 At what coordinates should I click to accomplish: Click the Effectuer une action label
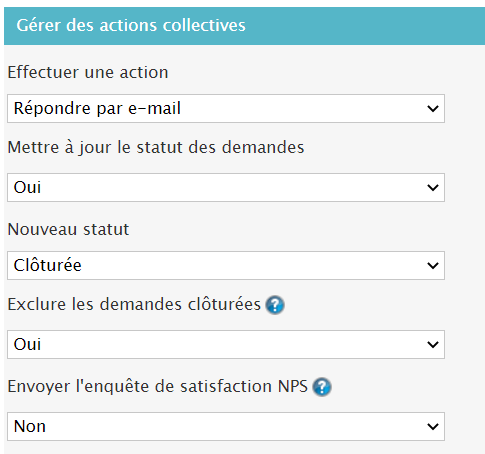click(x=88, y=72)
